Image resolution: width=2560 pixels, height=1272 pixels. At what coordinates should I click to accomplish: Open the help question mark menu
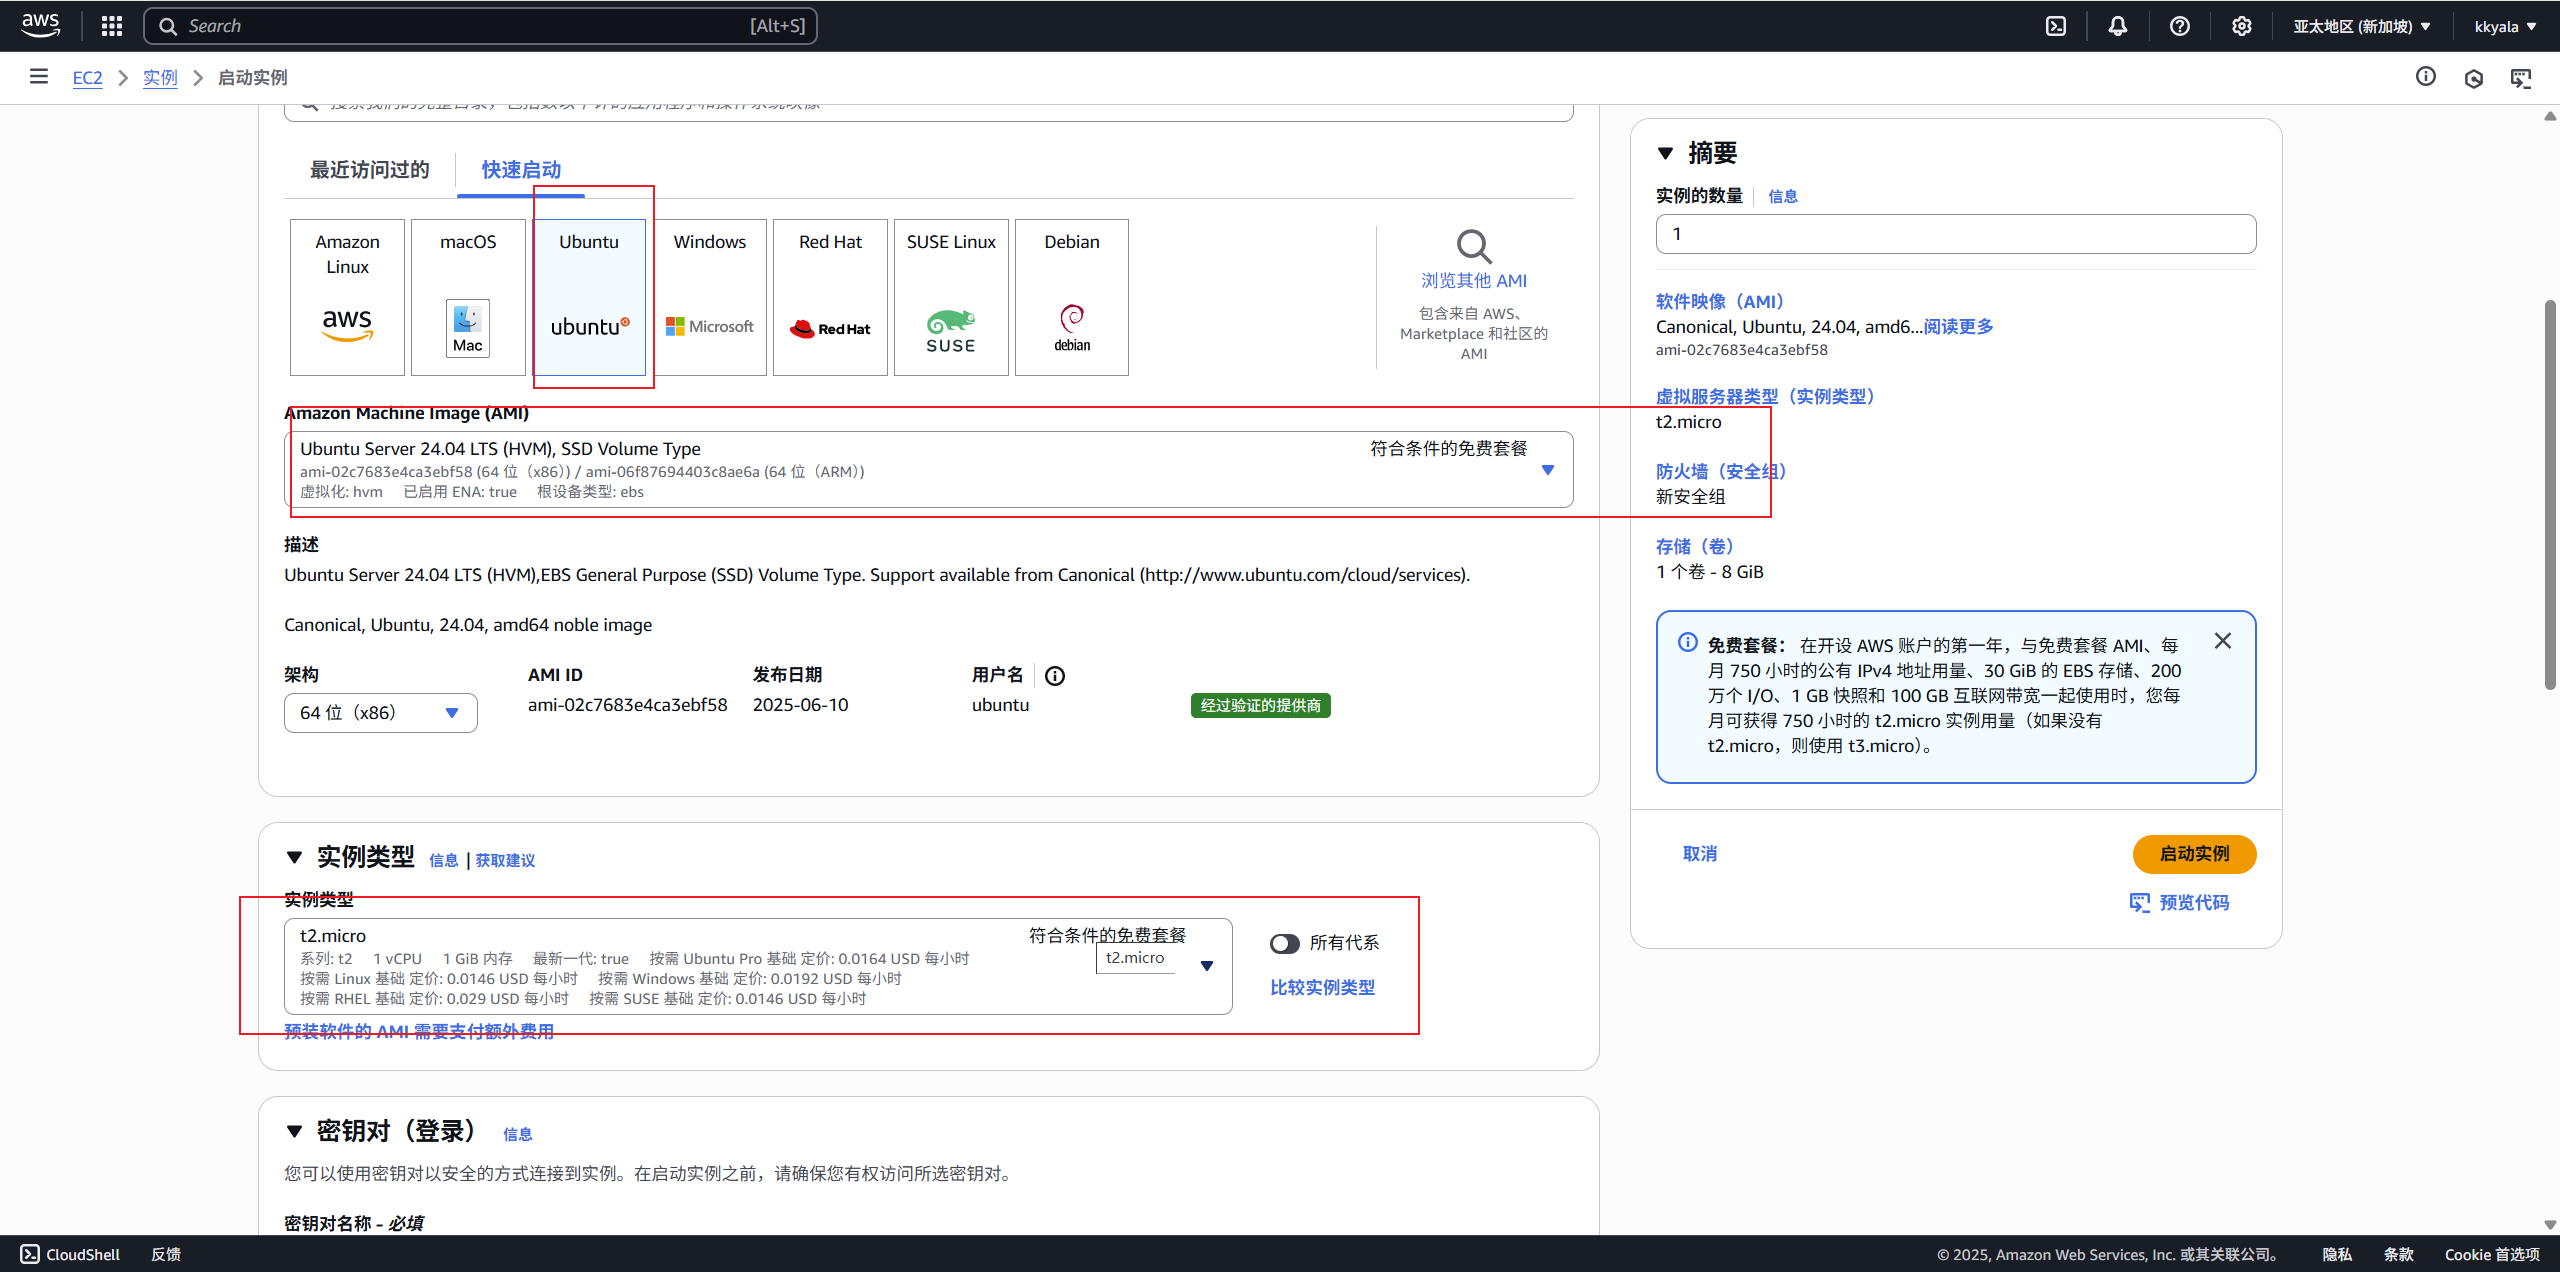[x=2180, y=26]
